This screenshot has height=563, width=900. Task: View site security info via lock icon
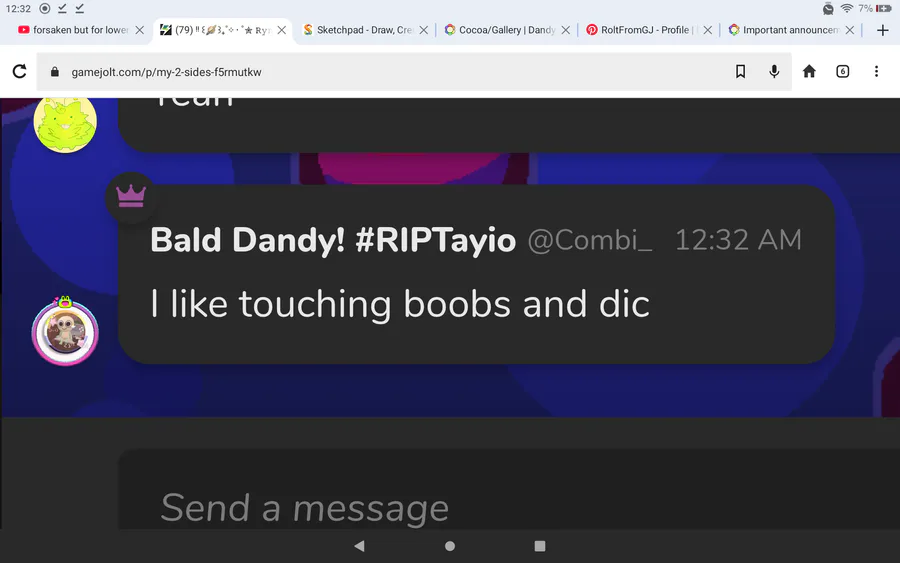pos(55,72)
